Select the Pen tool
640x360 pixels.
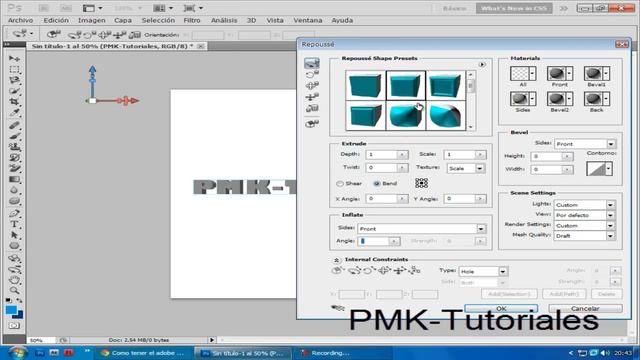click(14, 213)
